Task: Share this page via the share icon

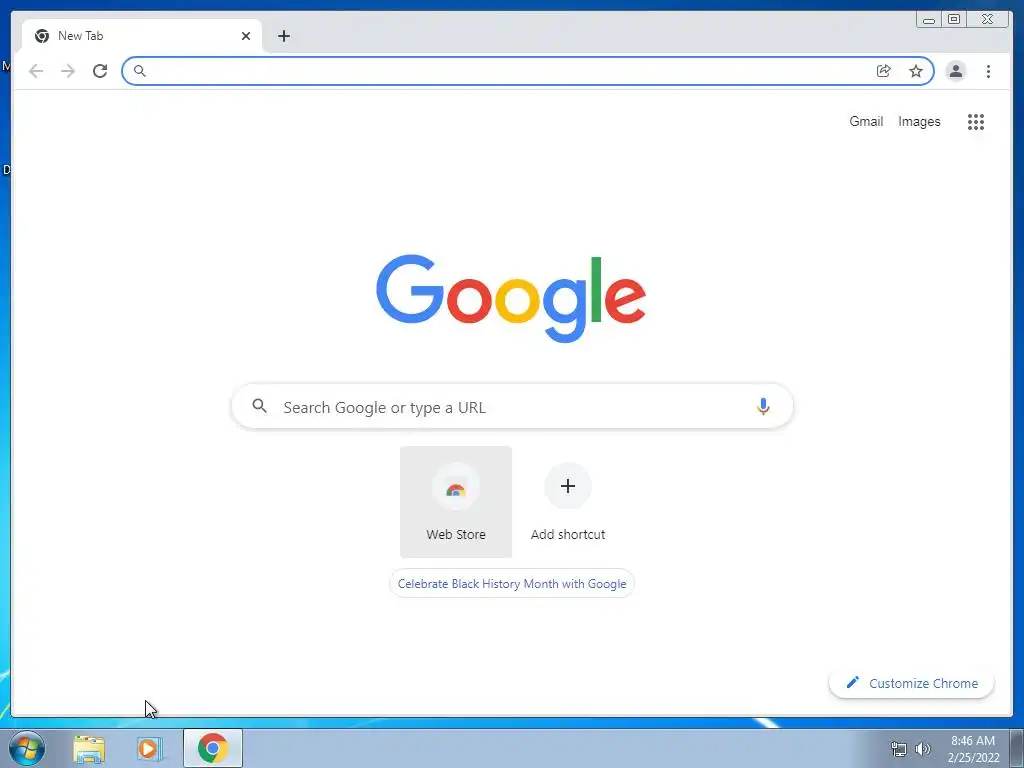Action: 884,71
